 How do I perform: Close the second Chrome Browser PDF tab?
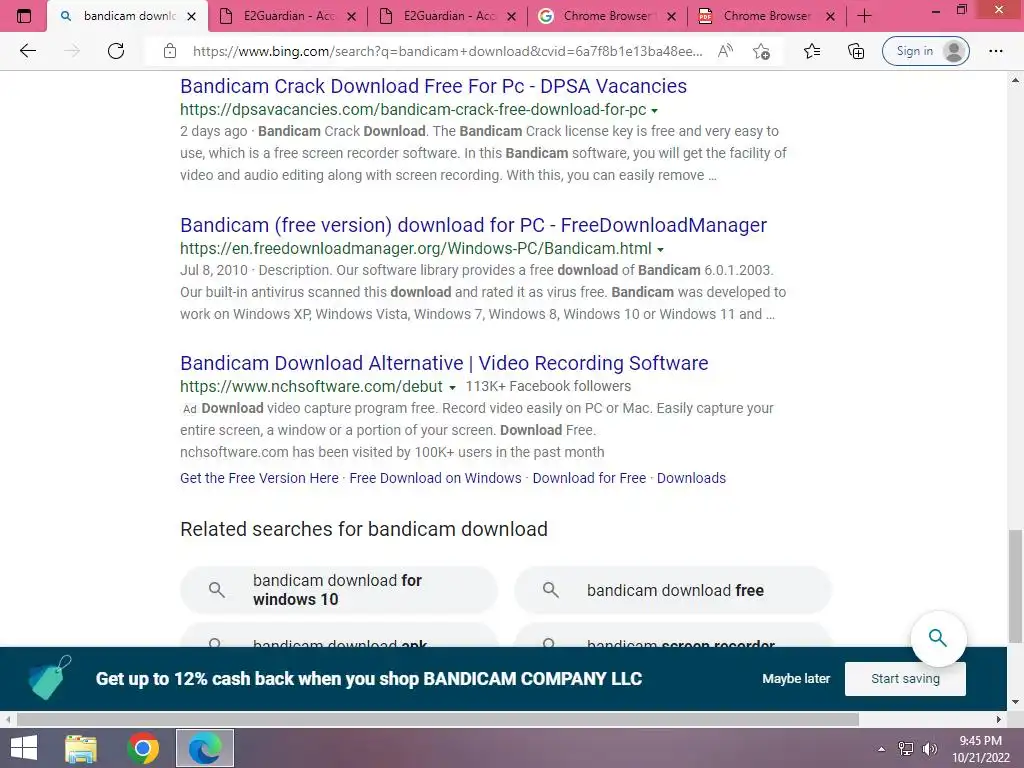pos(830,16)
